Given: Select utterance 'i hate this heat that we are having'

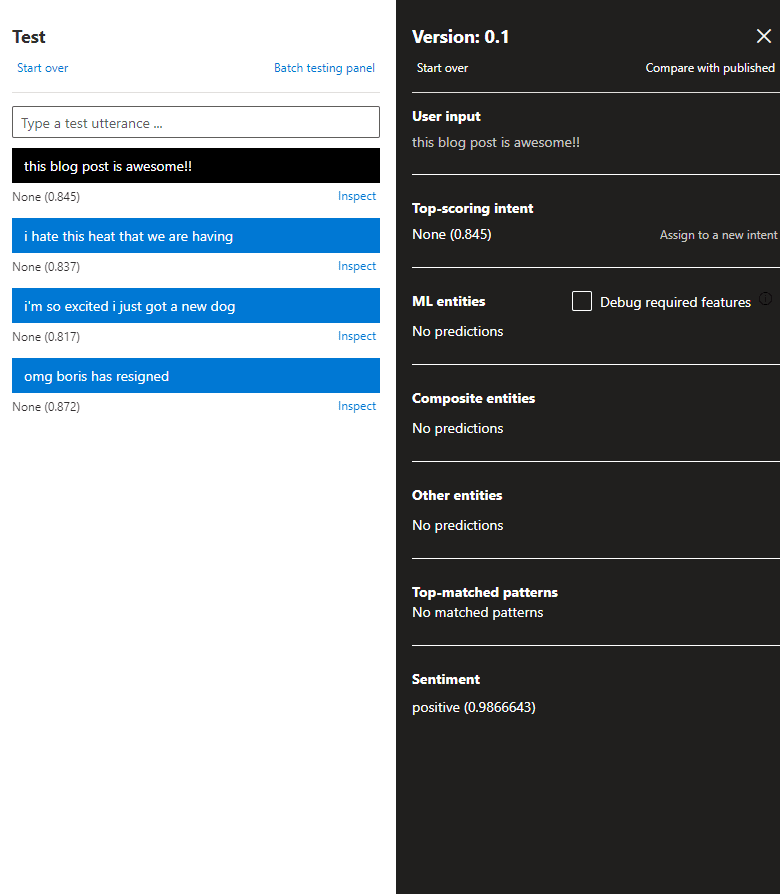Looking at the screenshot, I should click(196, 235).
